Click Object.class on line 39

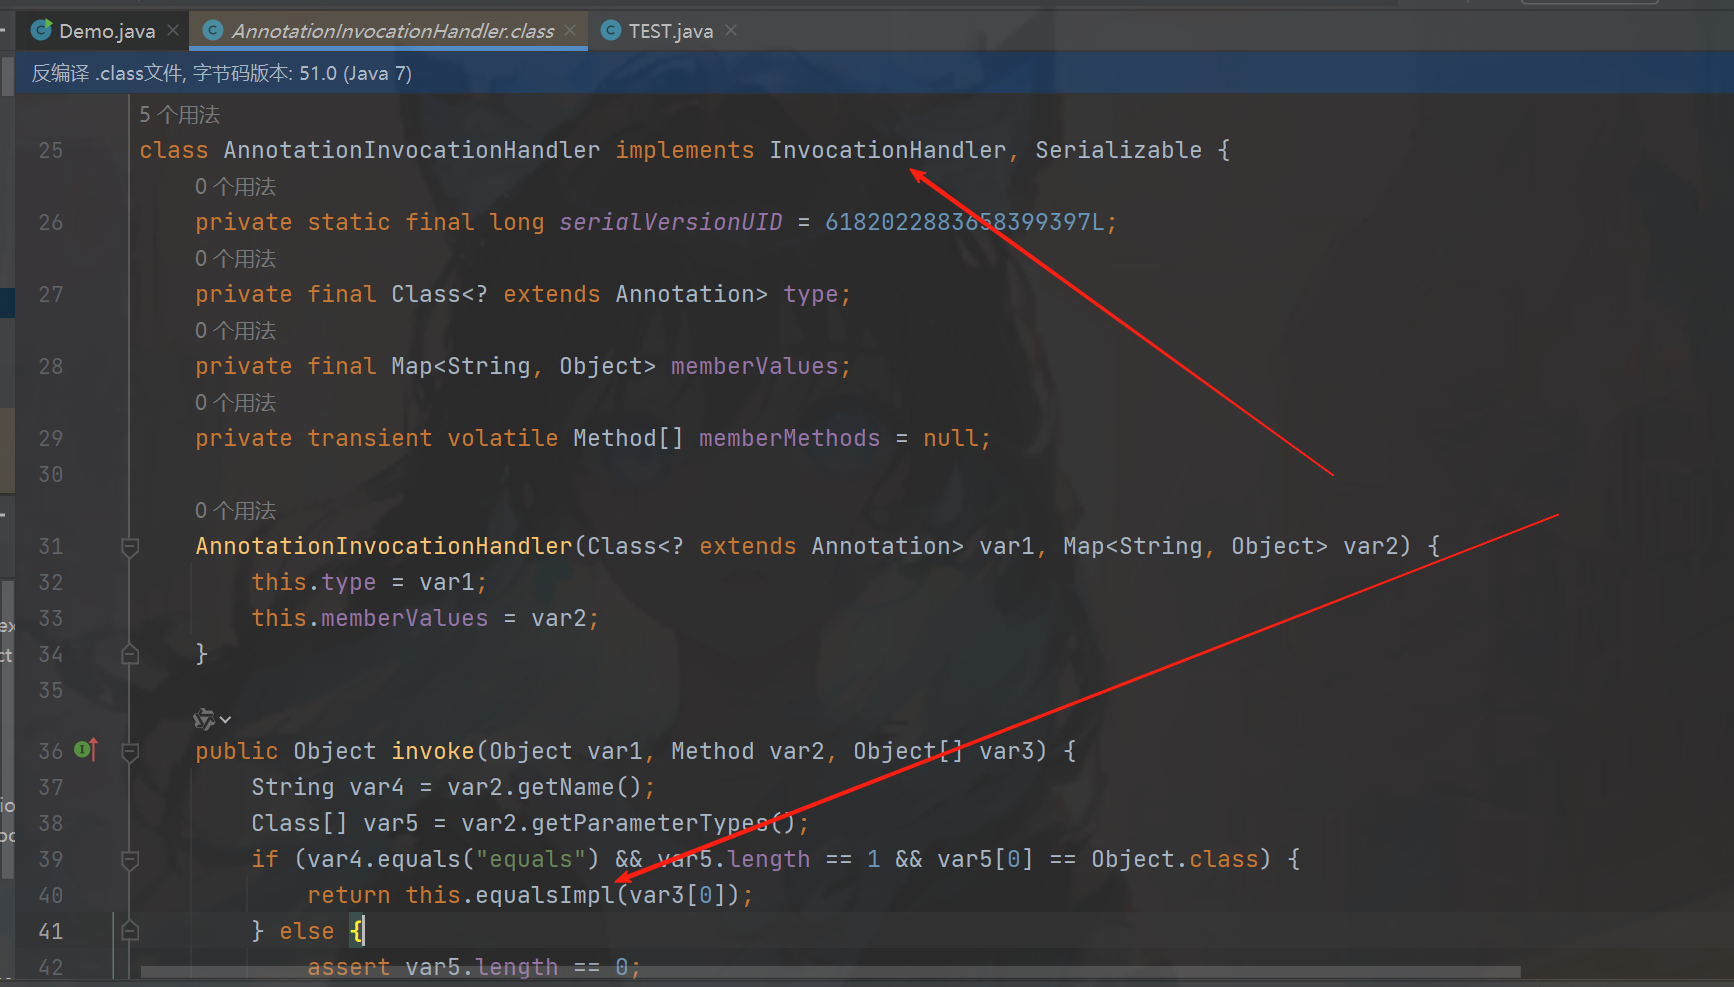[x=1175, y=859]
